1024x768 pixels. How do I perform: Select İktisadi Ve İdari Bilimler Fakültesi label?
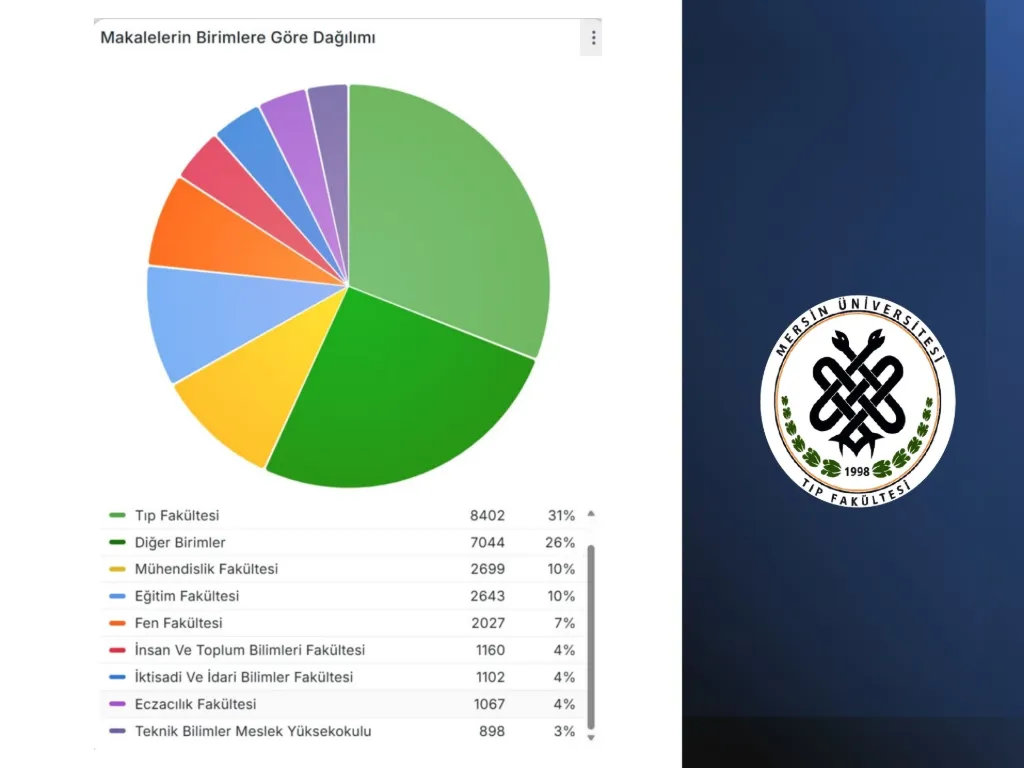point(244,677)
